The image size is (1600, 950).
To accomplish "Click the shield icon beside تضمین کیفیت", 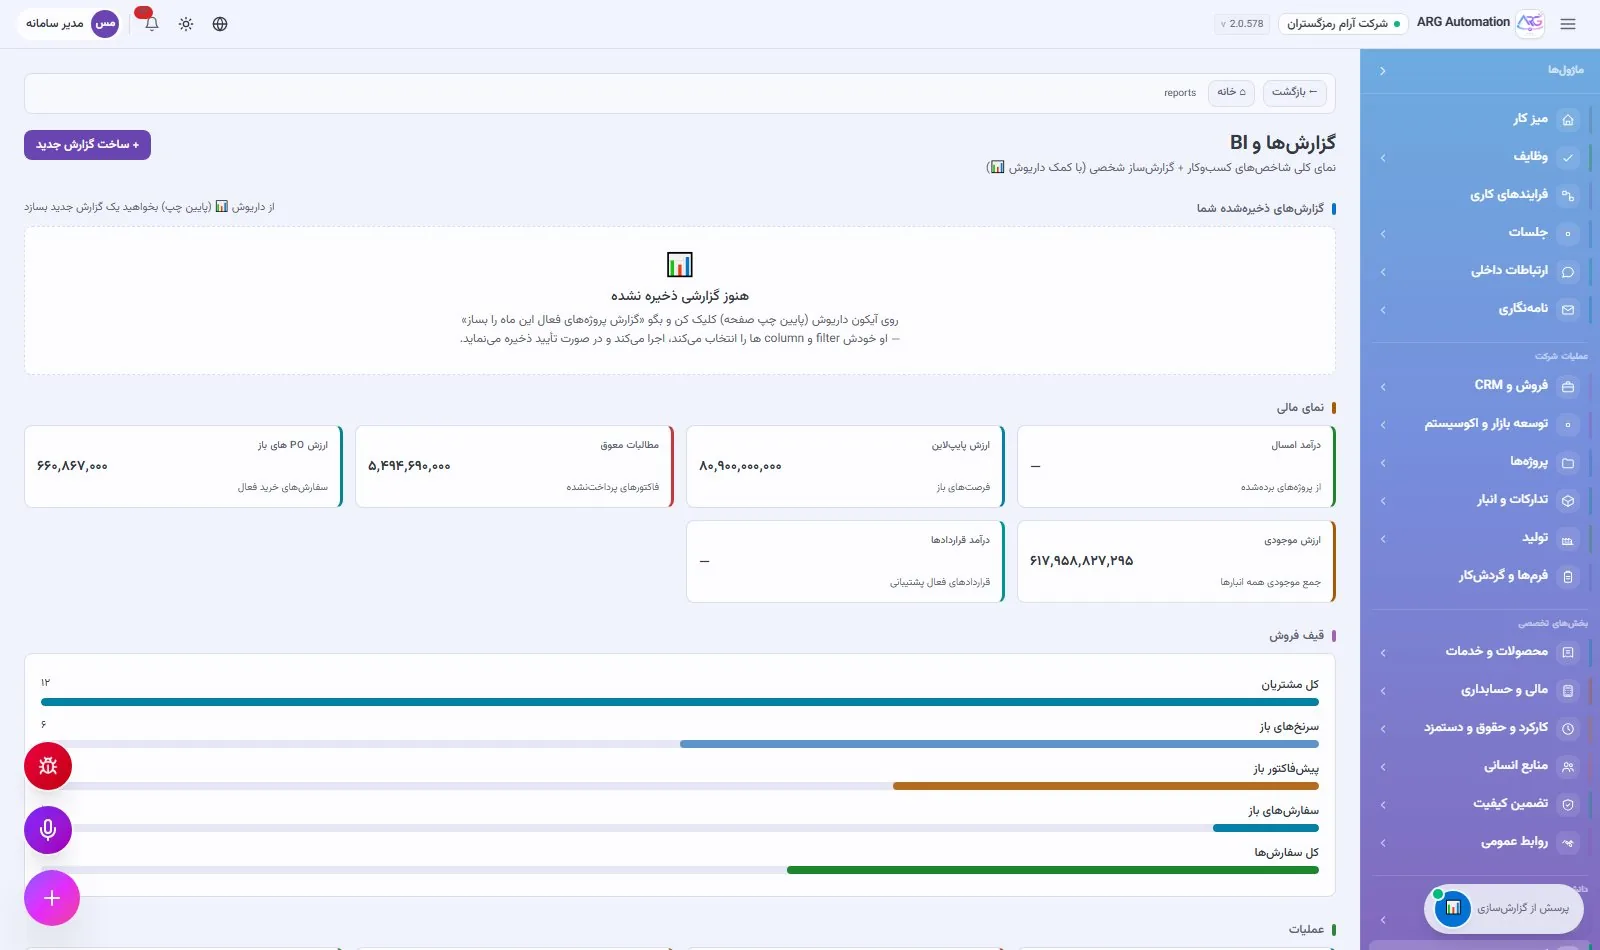I will click(1568, 804).
